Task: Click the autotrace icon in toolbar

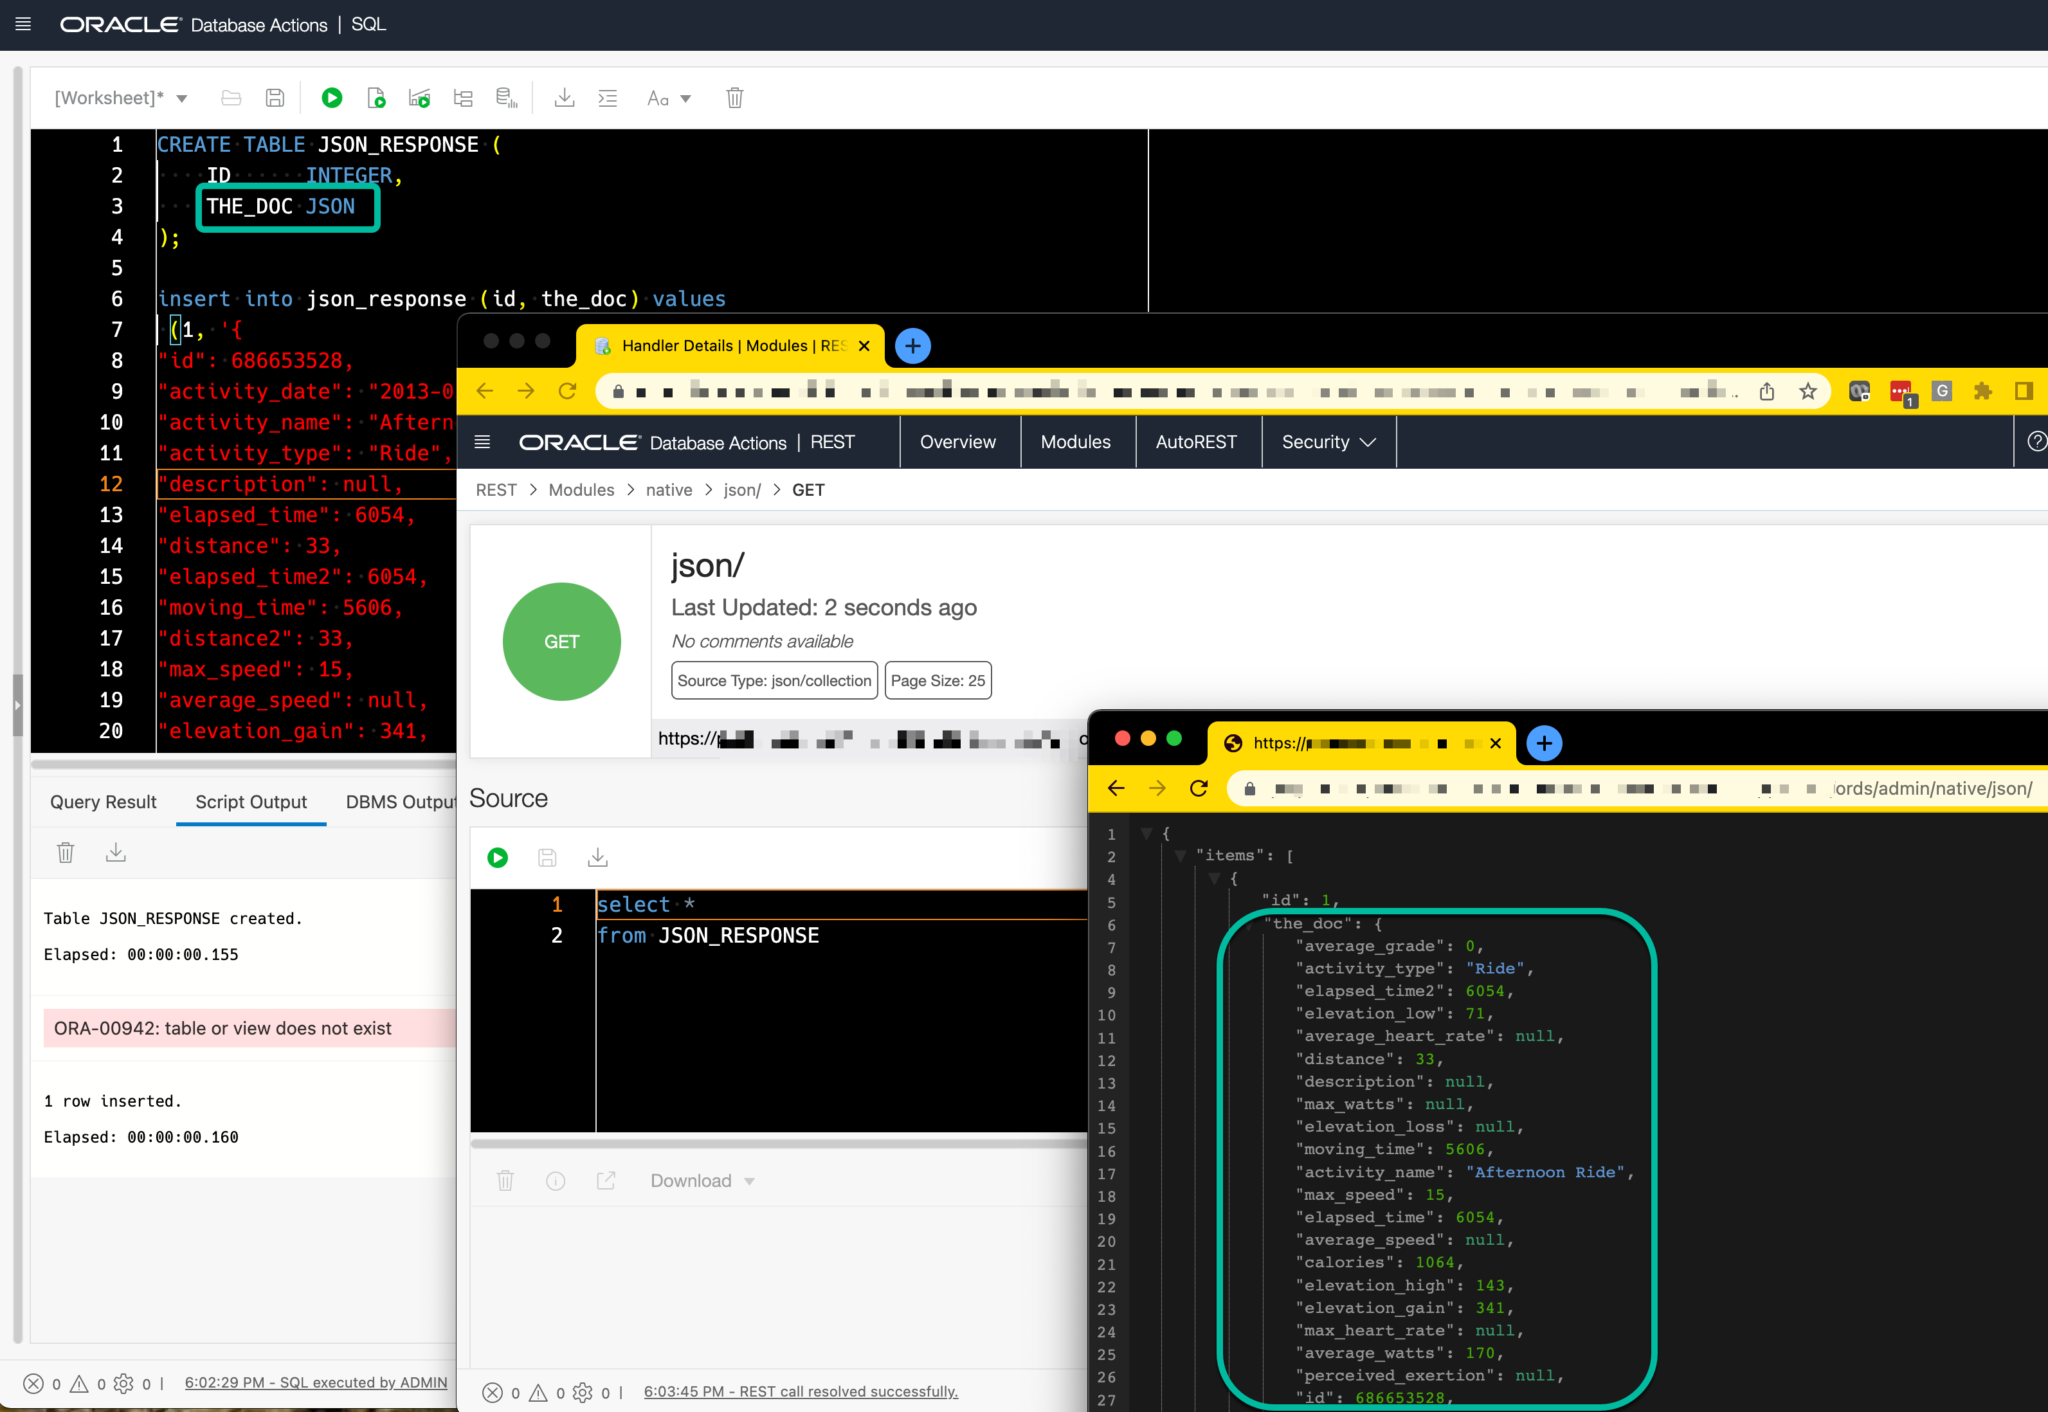Action: coord(463,98)
